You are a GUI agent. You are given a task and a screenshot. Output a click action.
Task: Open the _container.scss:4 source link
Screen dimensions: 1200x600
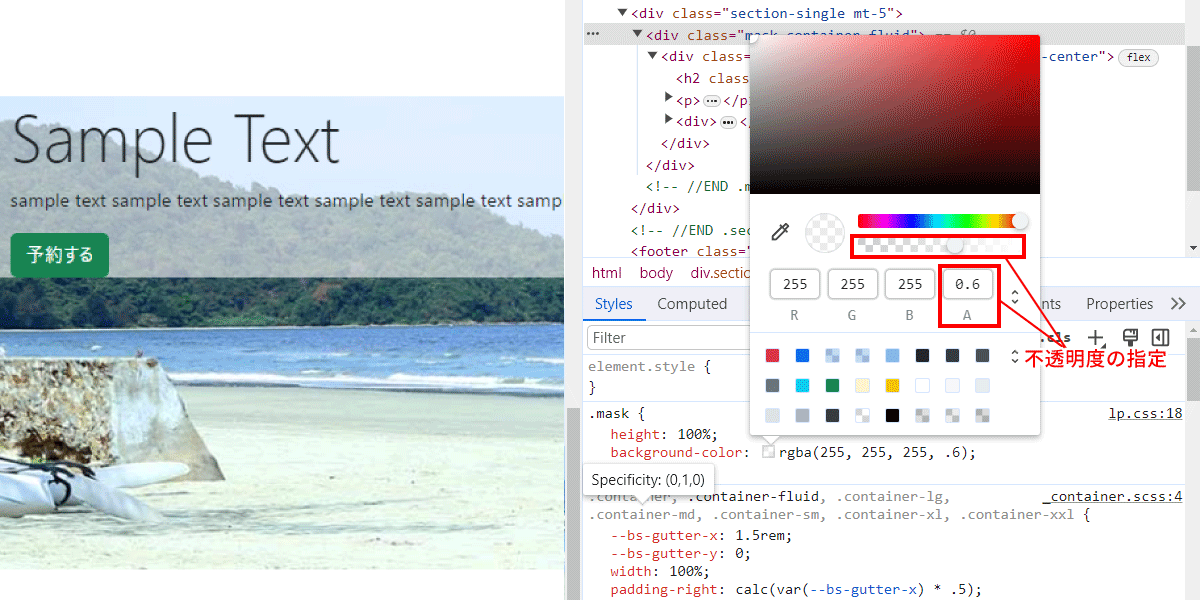[x=1113, y=496]
